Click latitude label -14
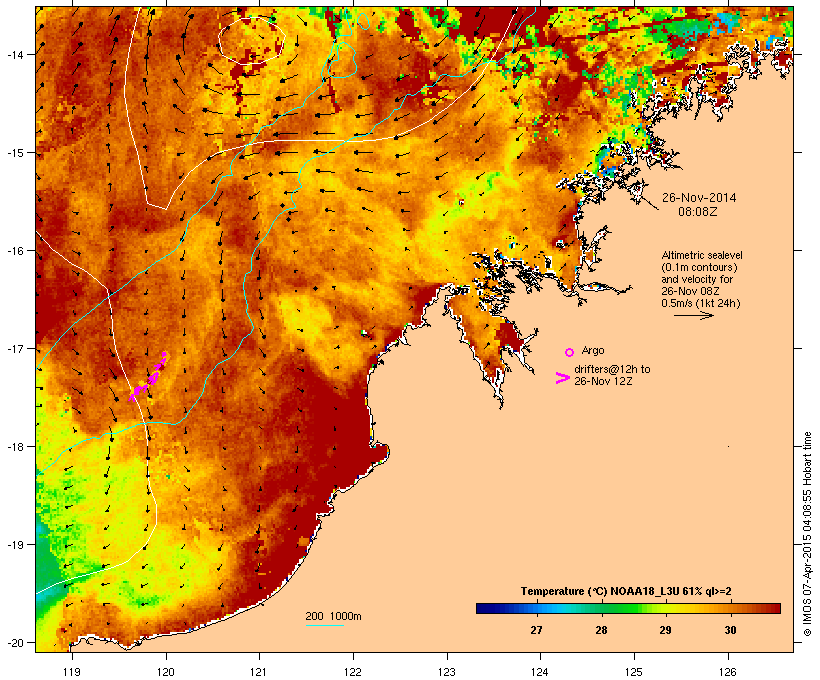This screenshot has height=680, width=820. point(14,54)
